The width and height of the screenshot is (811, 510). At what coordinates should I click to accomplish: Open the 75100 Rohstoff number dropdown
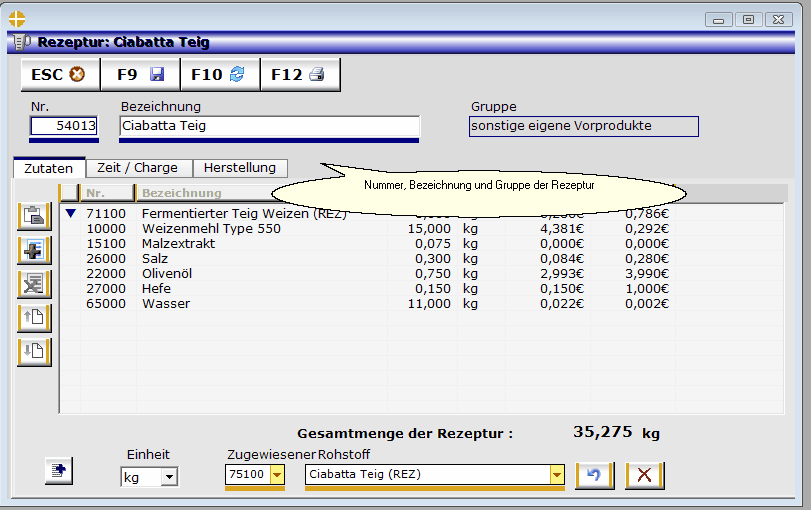(277, 474)
